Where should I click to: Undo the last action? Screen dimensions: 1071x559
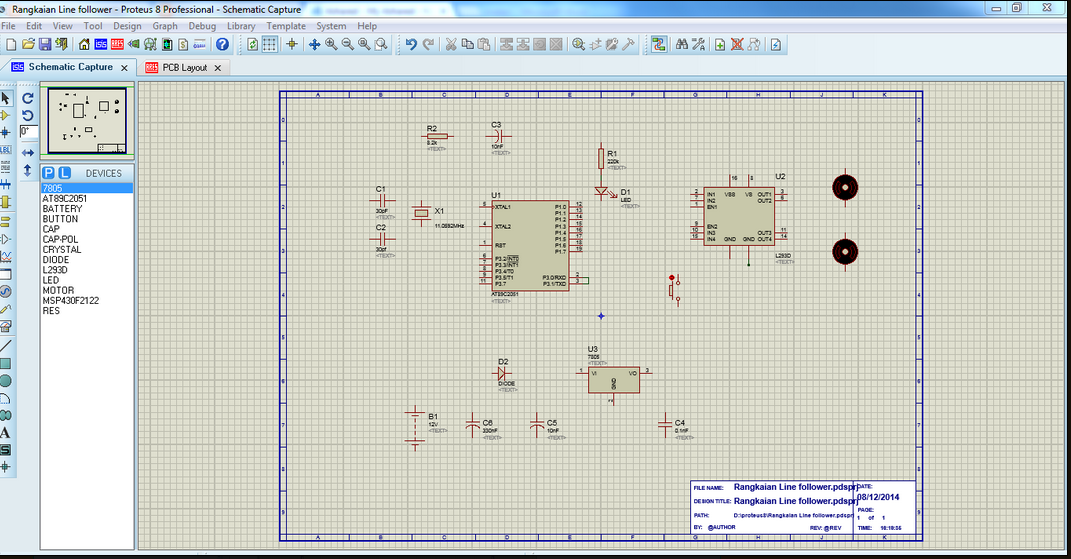411,44
